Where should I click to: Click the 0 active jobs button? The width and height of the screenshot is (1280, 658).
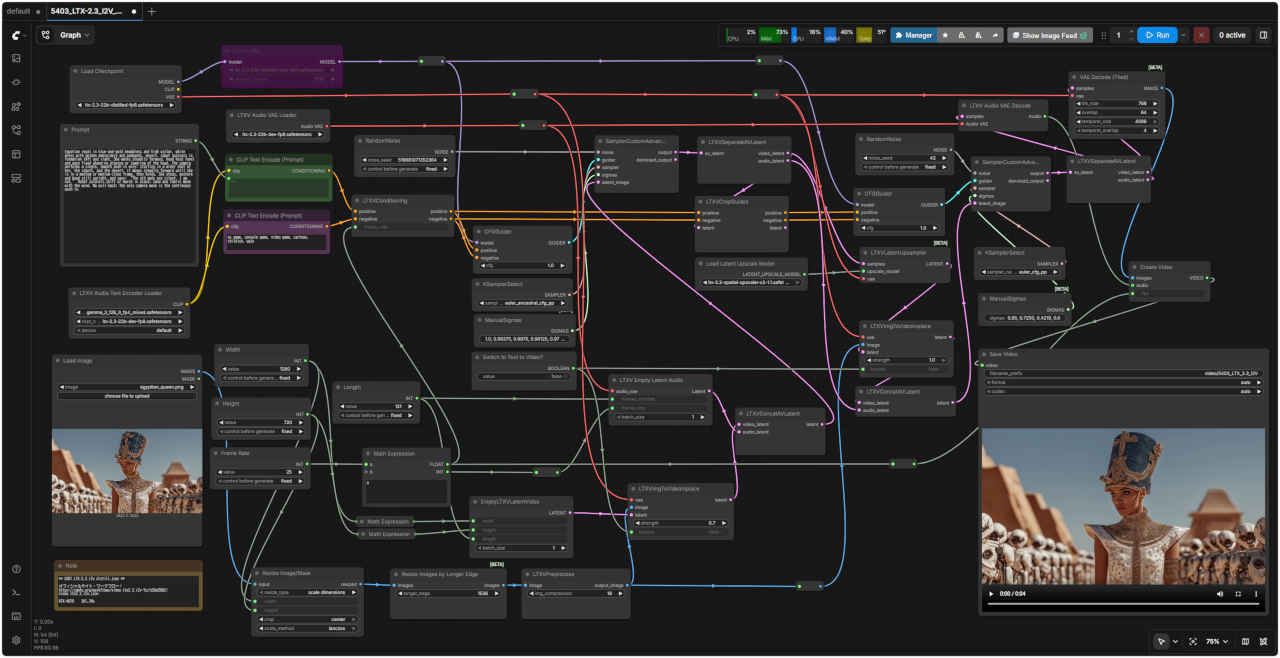point(1232,35)
